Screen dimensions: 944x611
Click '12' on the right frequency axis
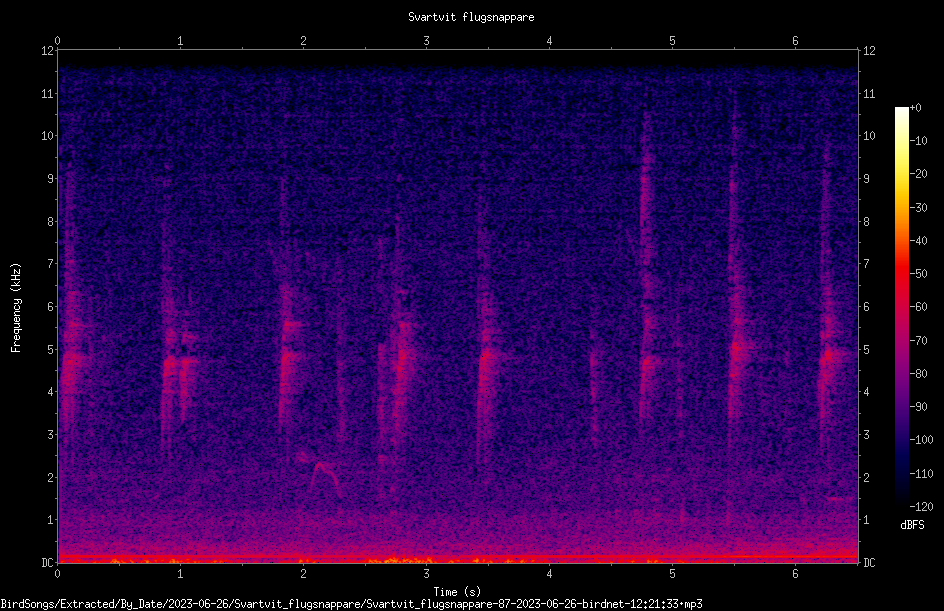[869, 51]
